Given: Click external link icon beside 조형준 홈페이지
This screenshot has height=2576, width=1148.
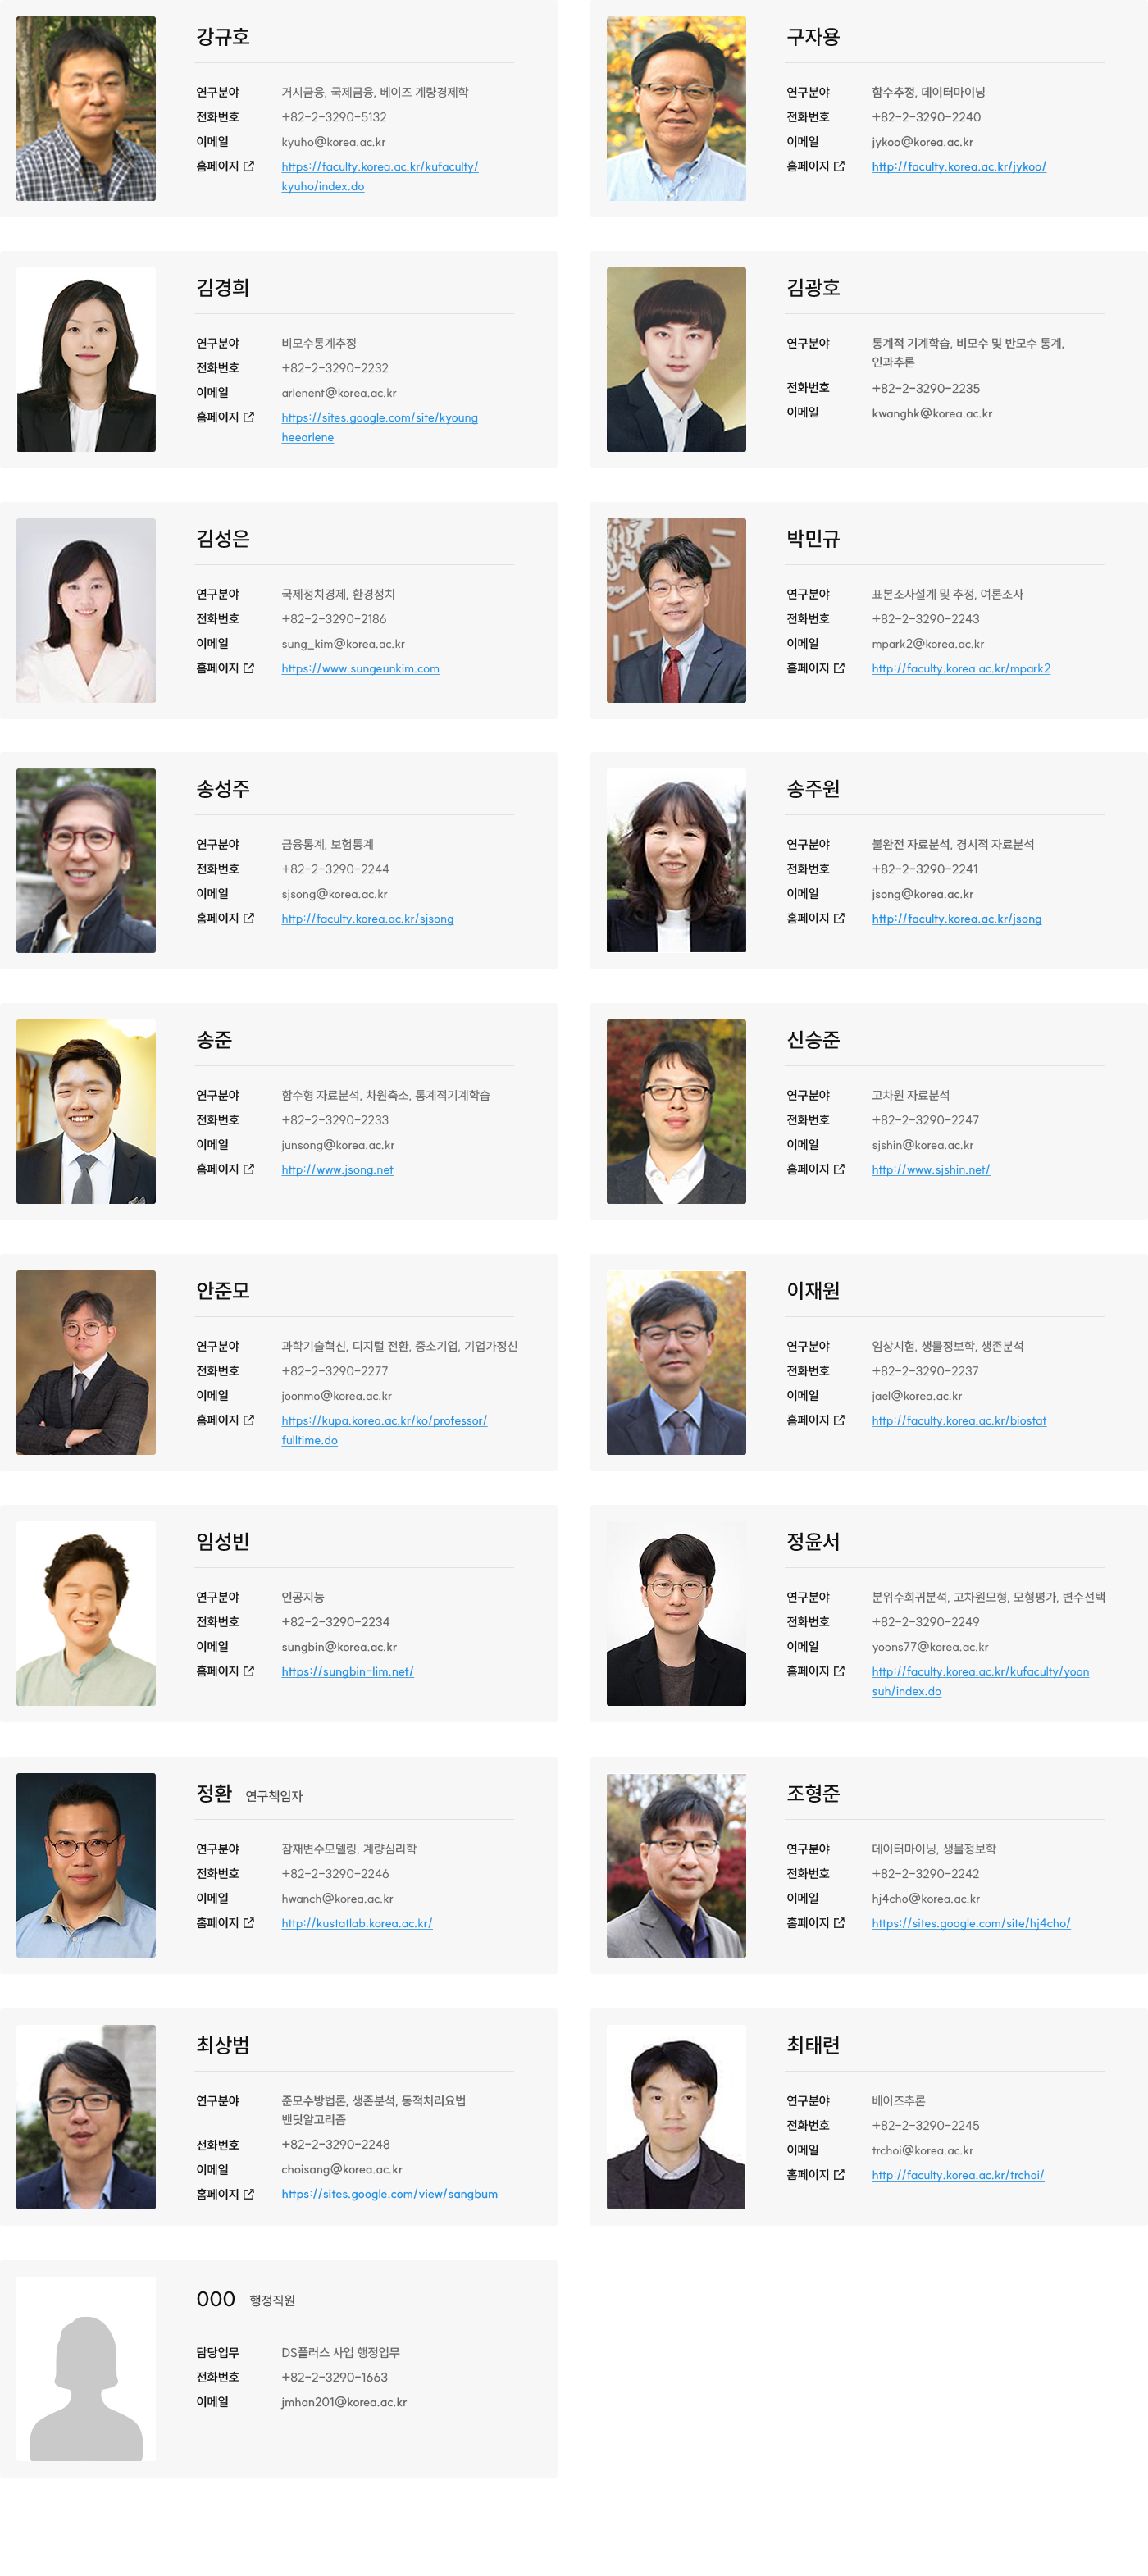Looking at the screenshot, I should pyautogui.click(x=839, y=1923).
